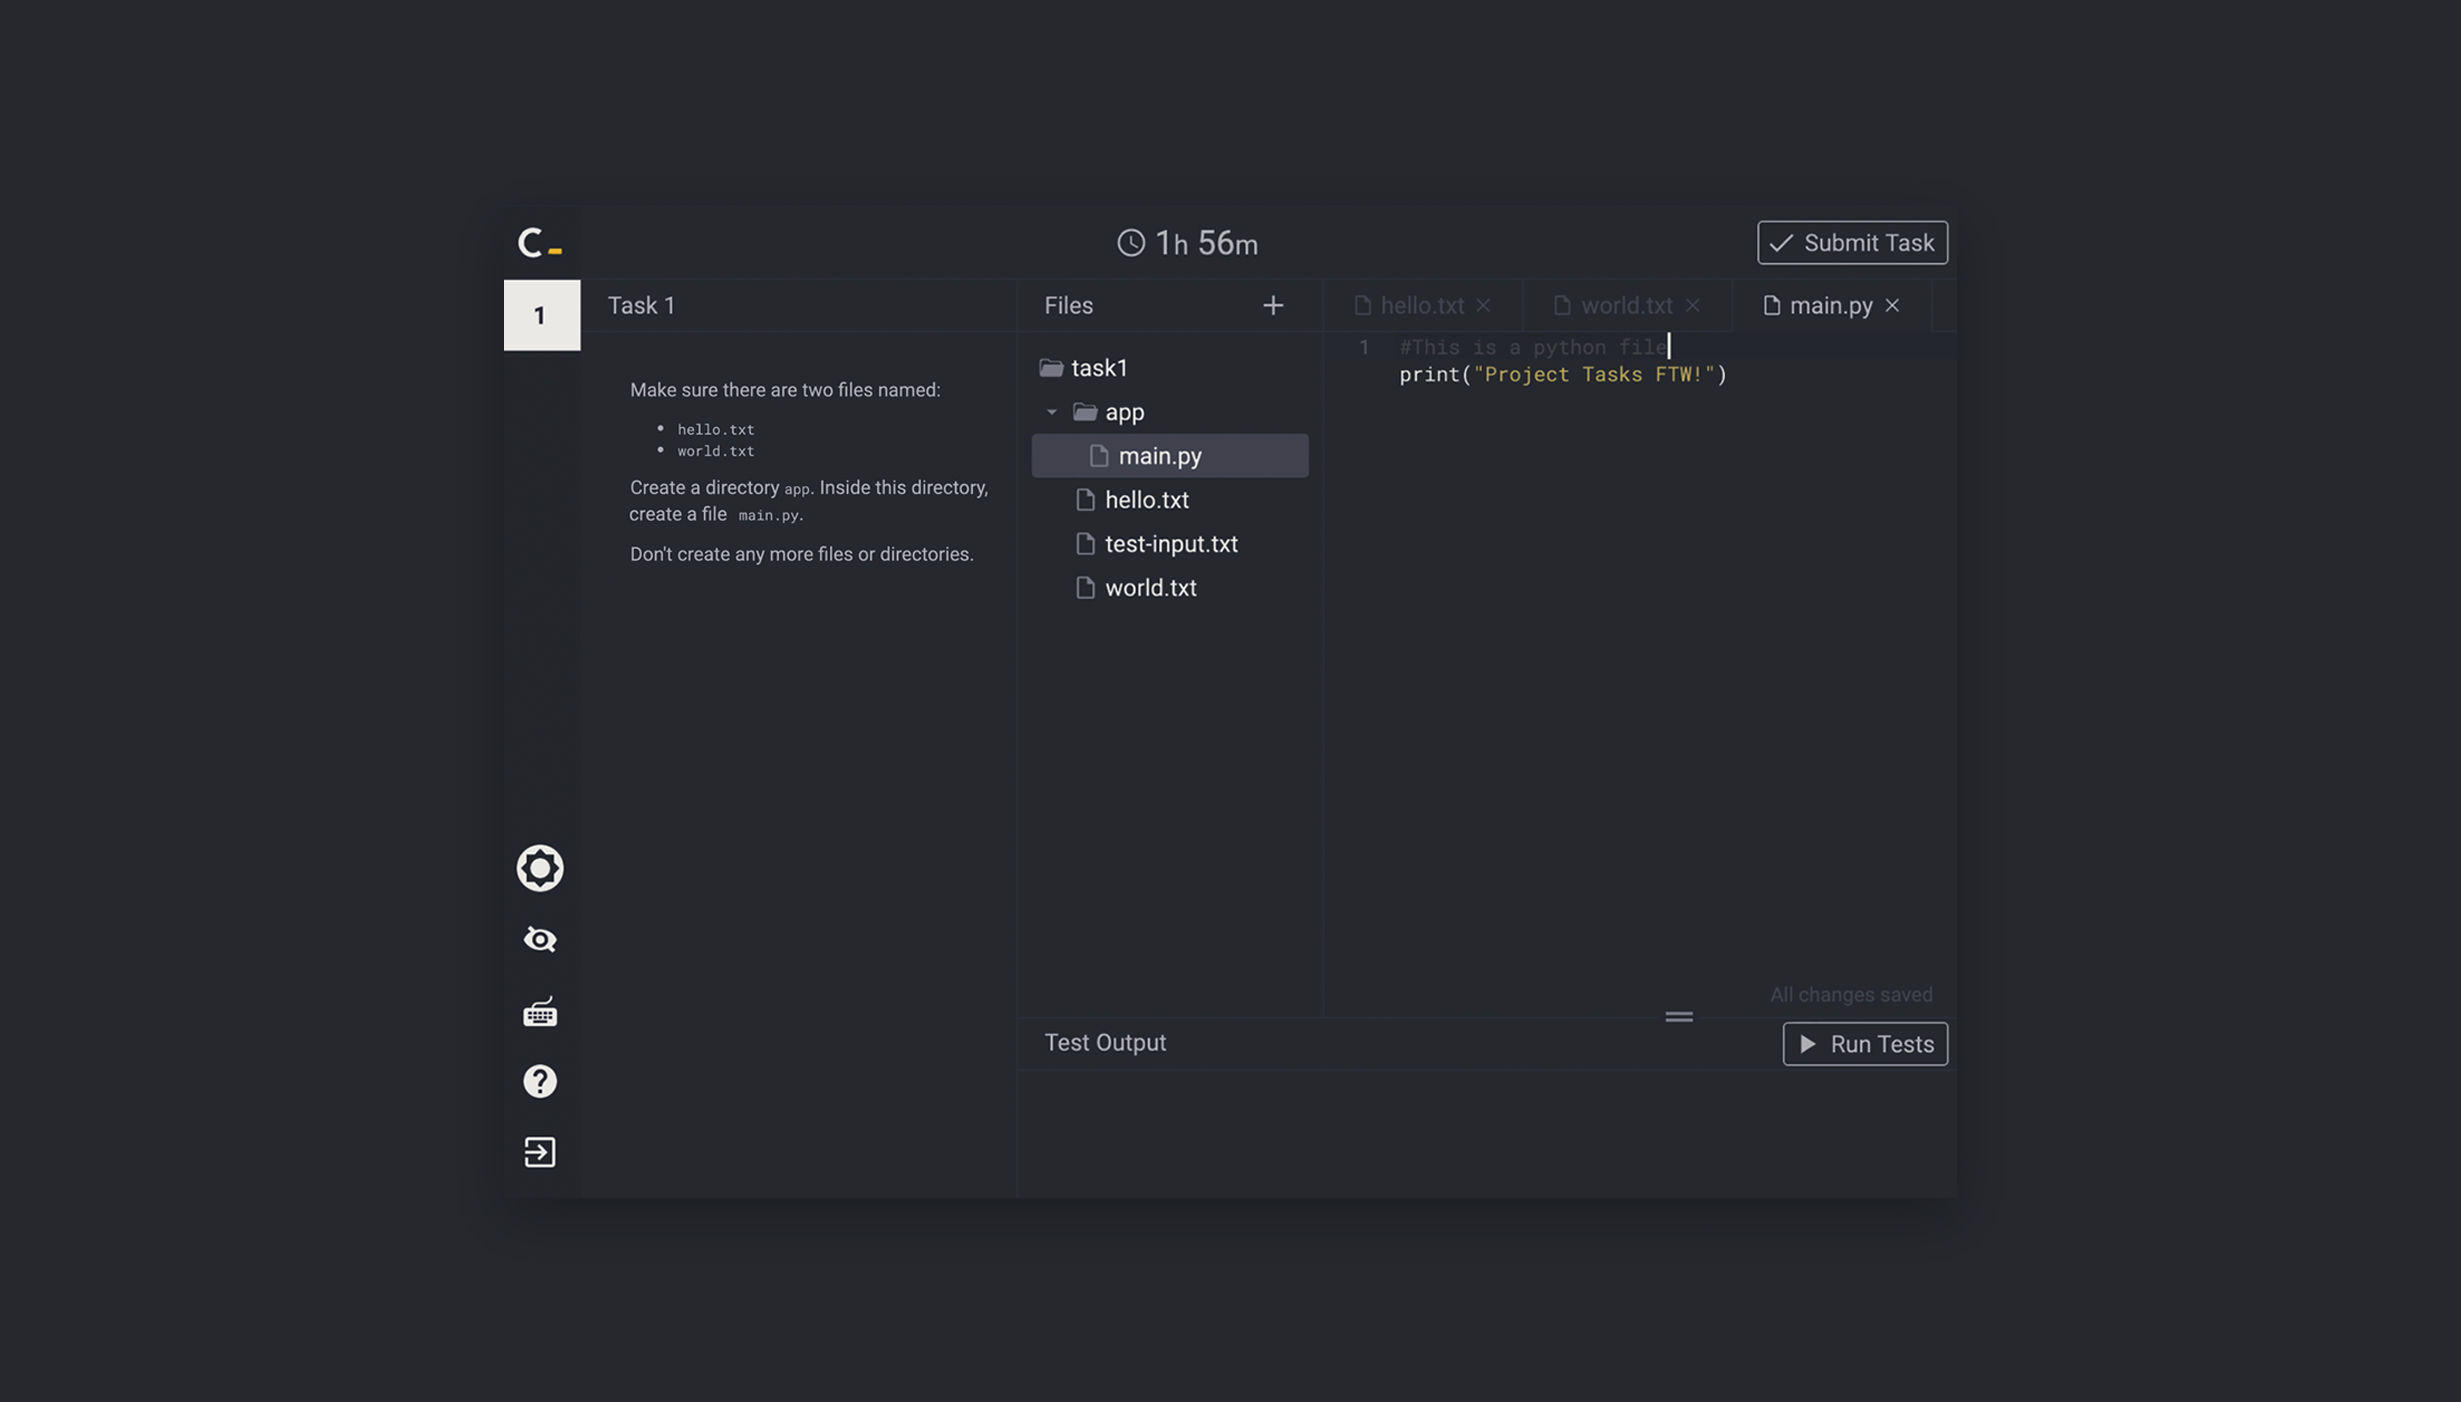Select the task1 root folder

tap(1098, 368)
